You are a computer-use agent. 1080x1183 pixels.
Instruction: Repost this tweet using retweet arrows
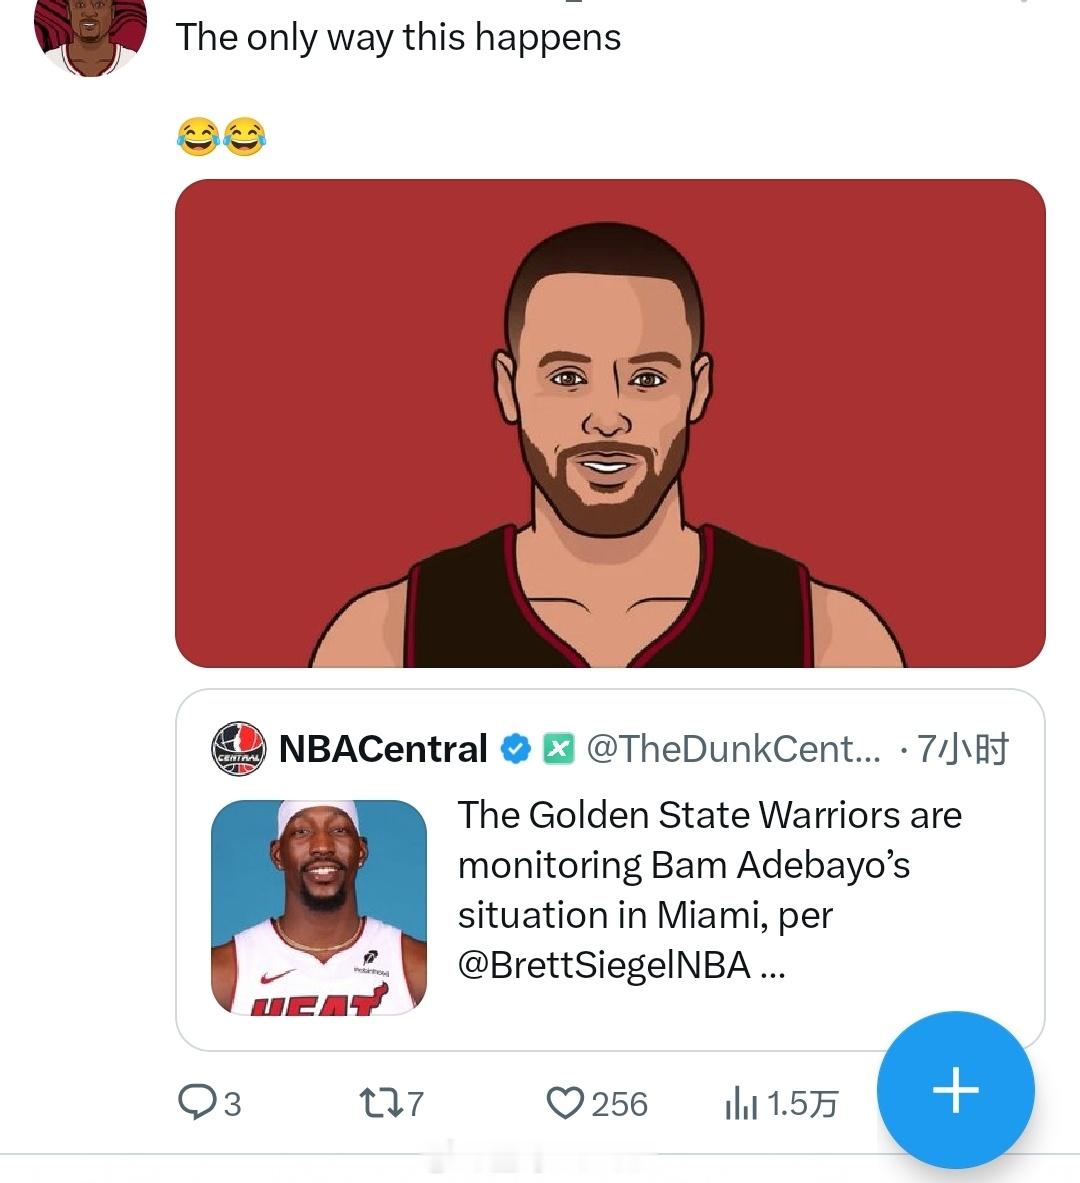click(378, 1102)
